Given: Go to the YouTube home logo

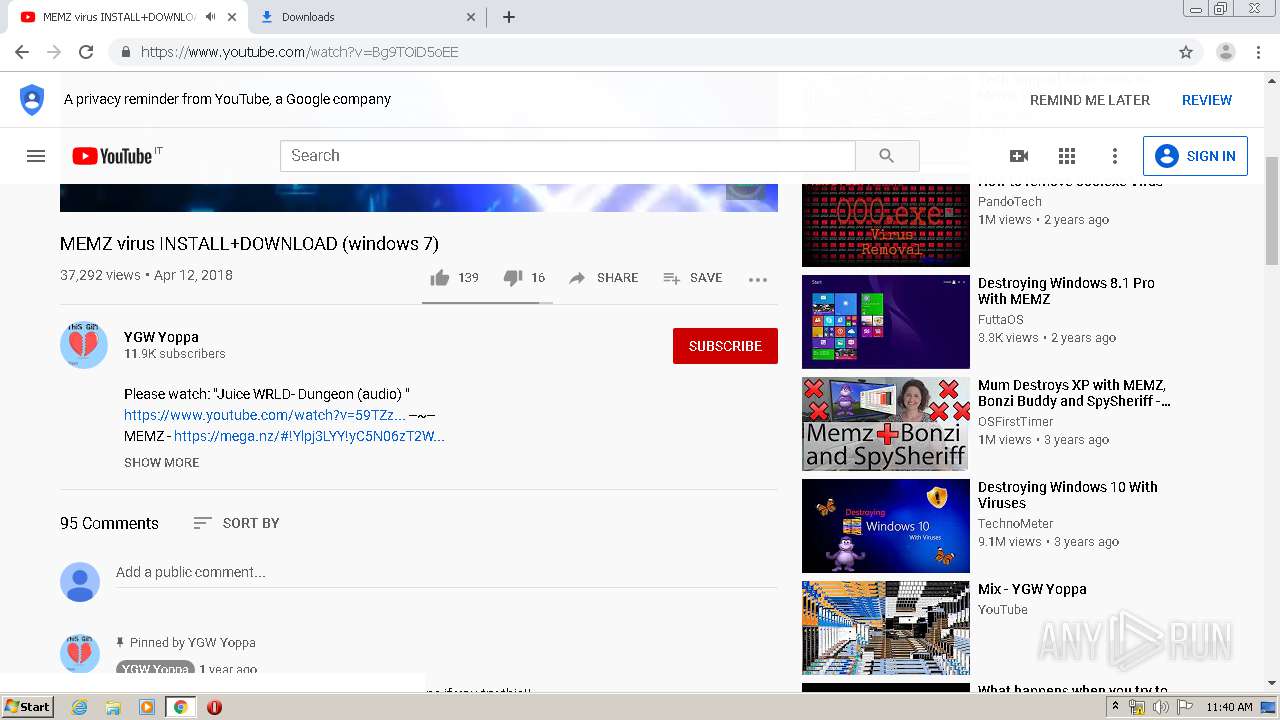Looking at the screenshot, I should tap(111, 156).
